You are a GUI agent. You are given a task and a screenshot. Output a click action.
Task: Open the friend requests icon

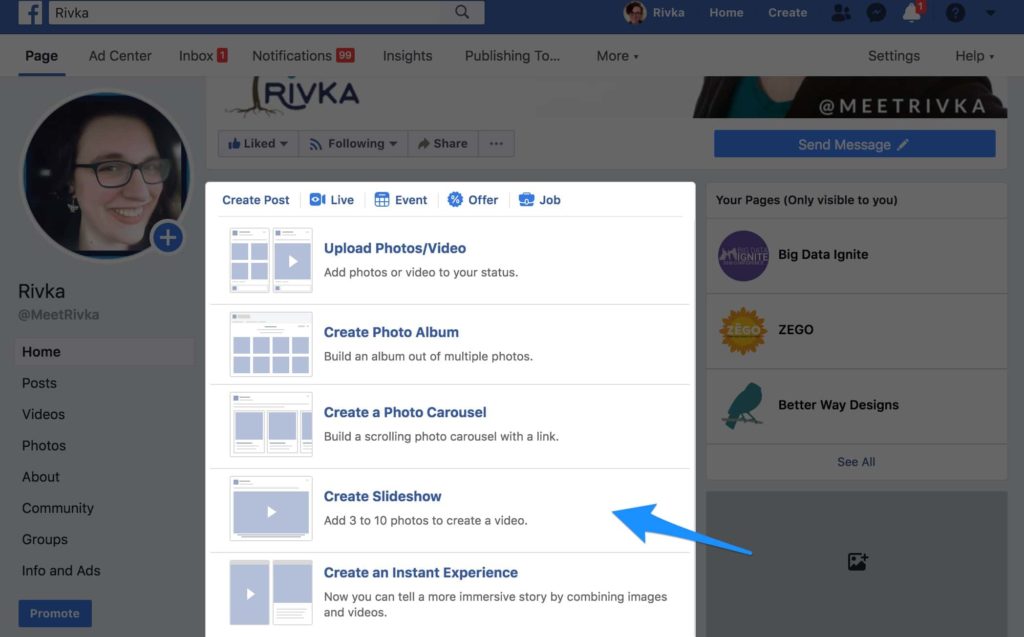coord(841,13)
